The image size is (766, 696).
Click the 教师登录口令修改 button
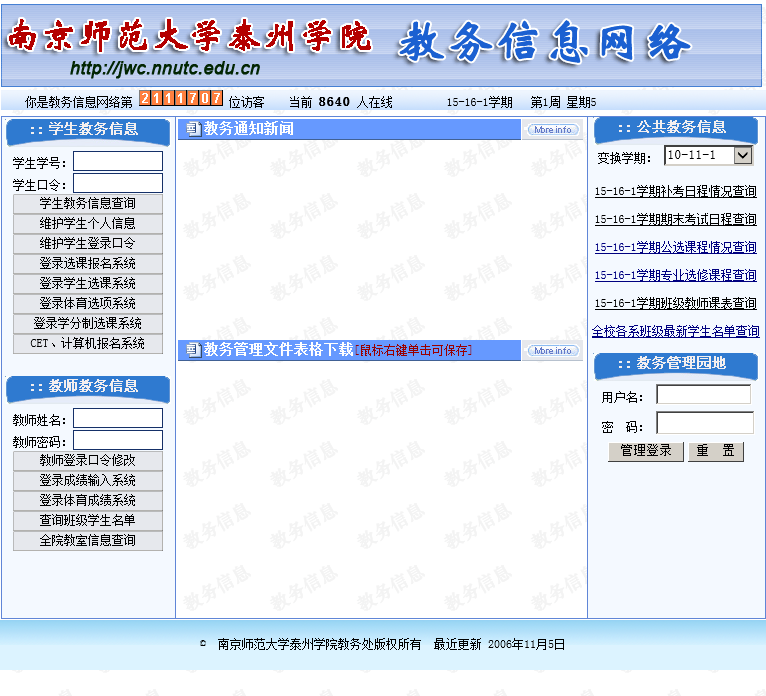[88, 461]
